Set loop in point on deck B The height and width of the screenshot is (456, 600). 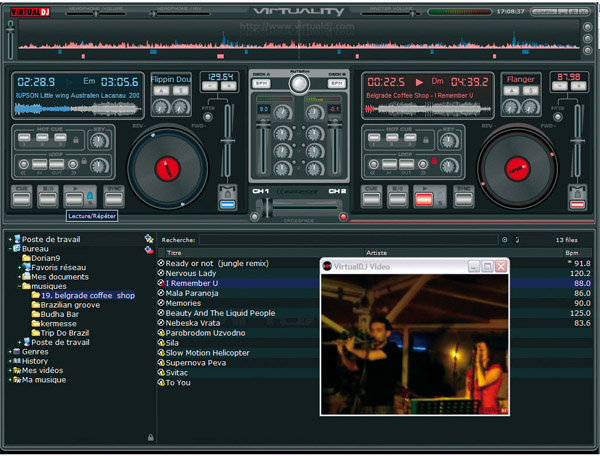(x=390, y=164)
